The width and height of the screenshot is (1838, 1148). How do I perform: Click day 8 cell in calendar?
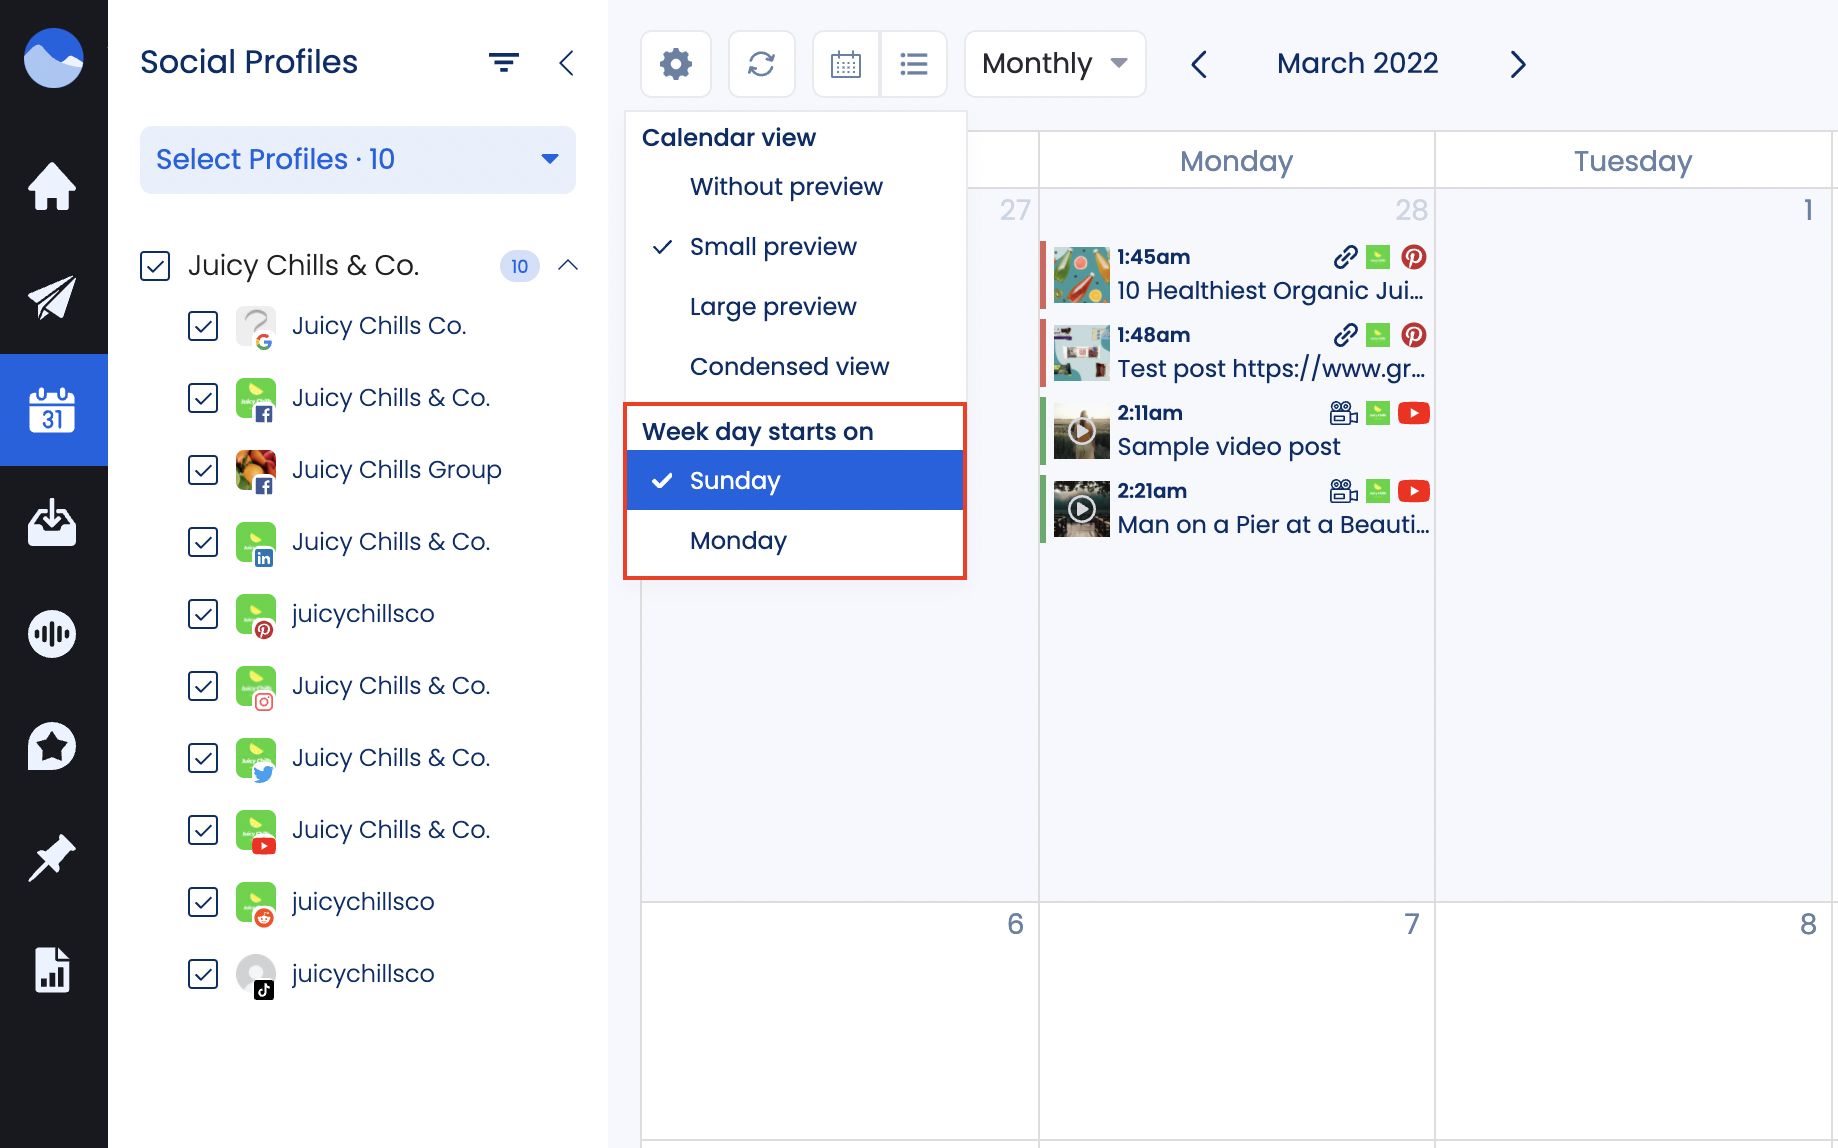point(1633,1020)
